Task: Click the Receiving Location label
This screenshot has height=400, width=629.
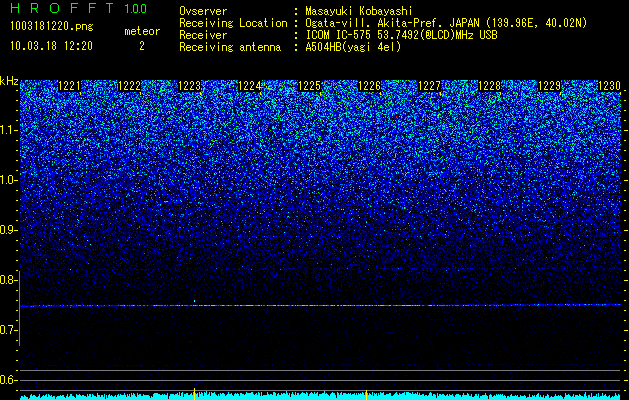Action: pos(233,23)
